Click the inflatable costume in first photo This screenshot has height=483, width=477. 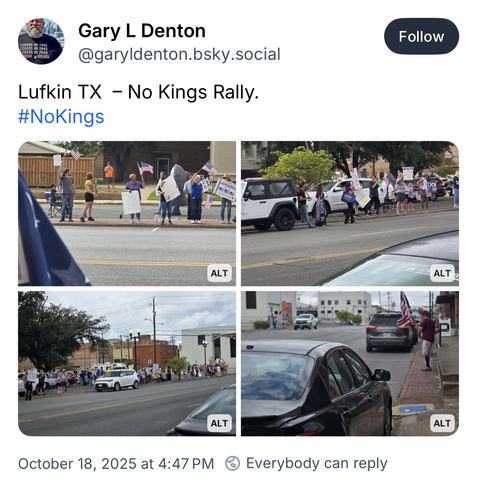click(x=179, y=190)
